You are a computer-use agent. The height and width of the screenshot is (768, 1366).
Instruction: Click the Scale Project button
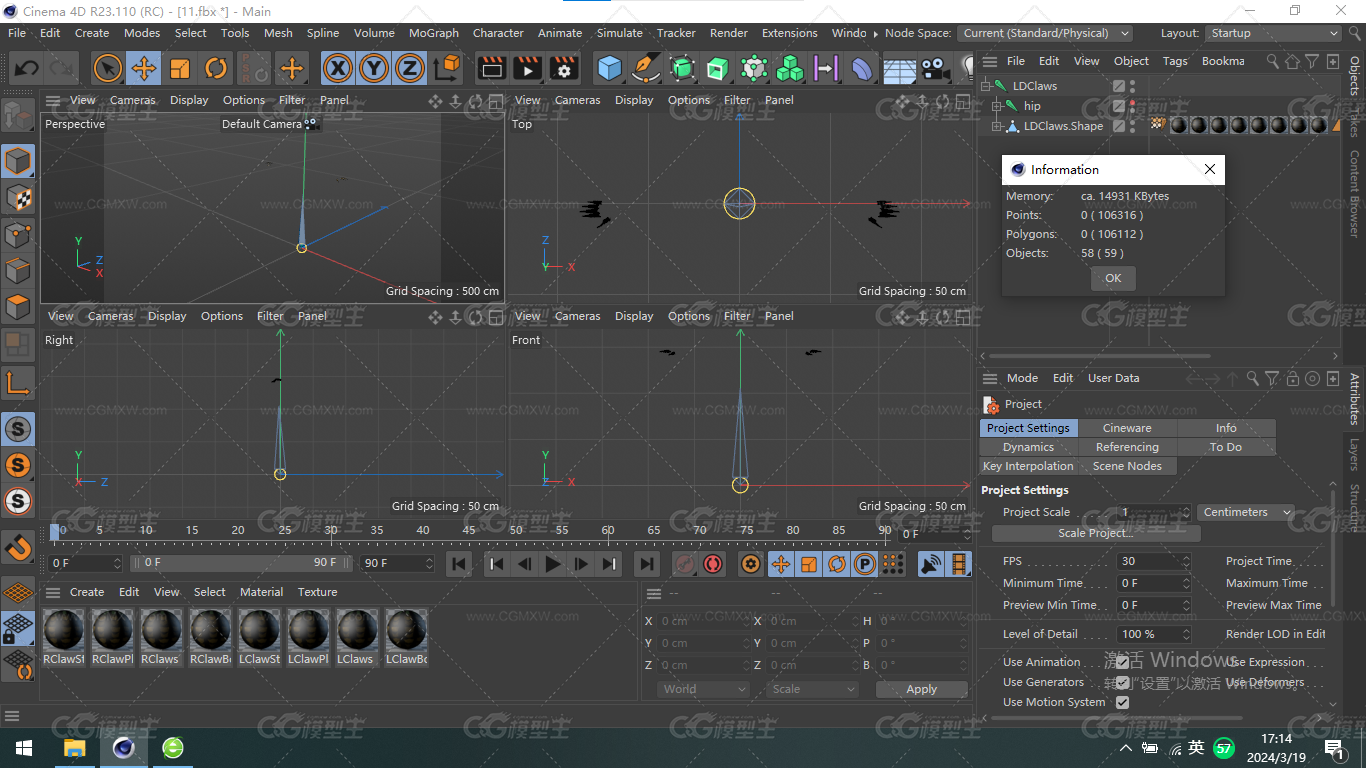point(1096,533)
